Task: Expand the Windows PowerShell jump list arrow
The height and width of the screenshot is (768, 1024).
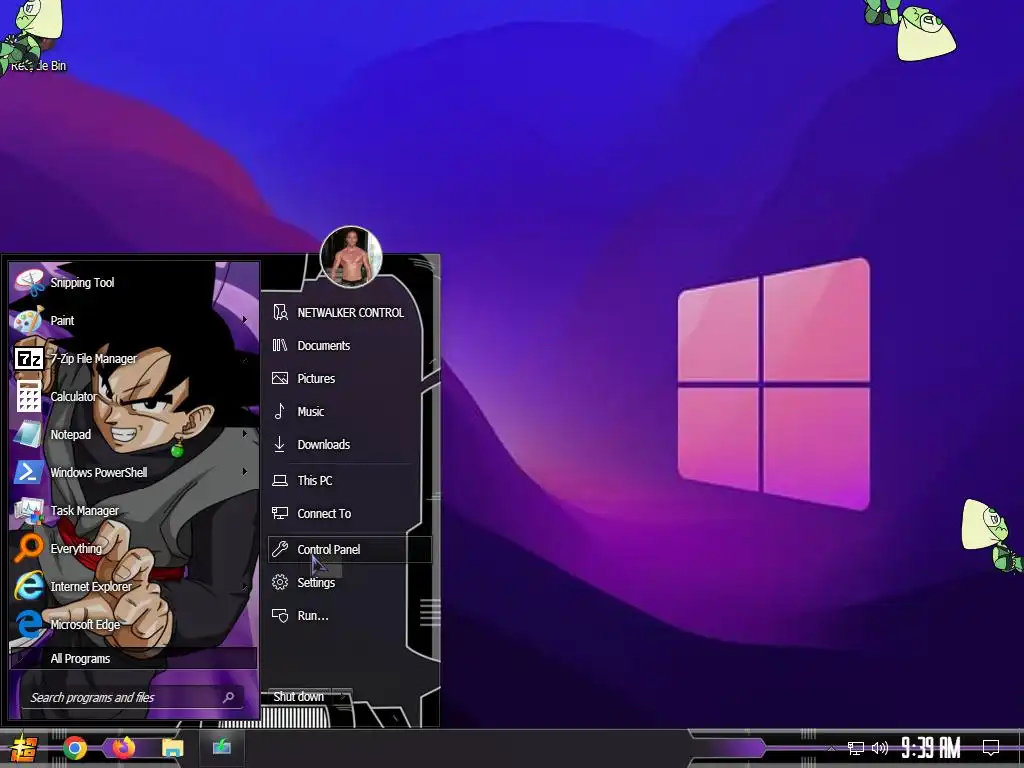Action: (245, 472)
